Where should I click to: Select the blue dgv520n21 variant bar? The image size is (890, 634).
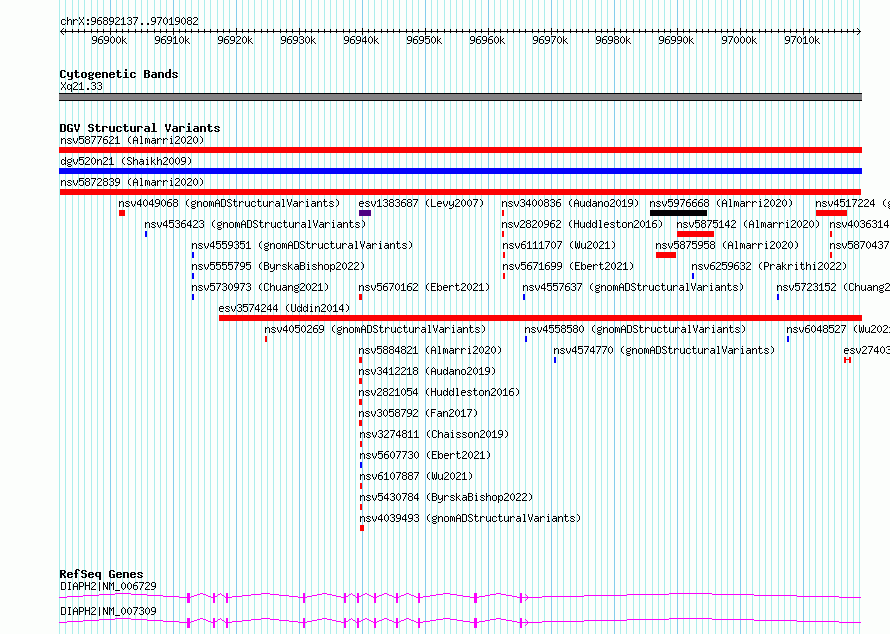[x=460, y=171]
